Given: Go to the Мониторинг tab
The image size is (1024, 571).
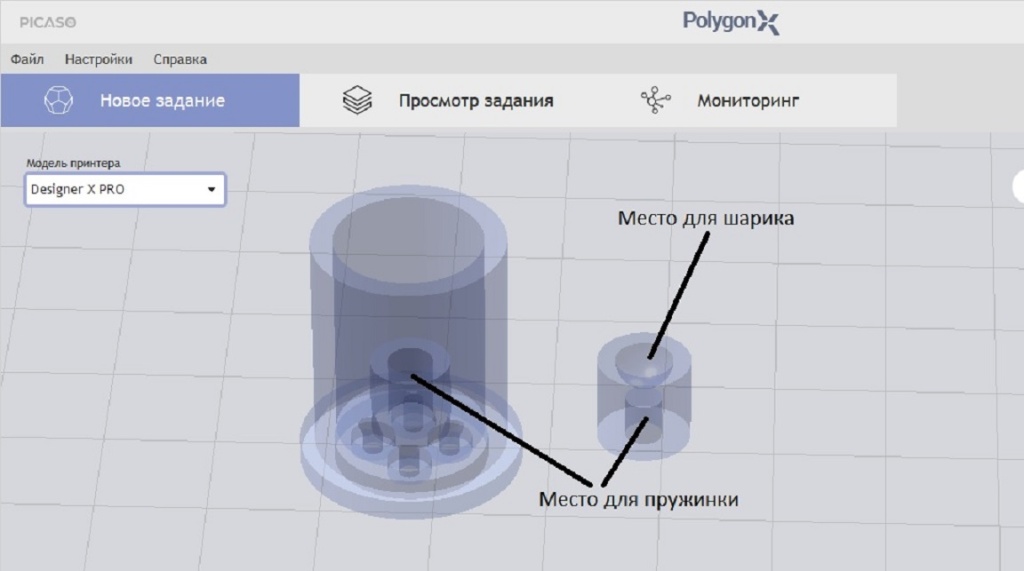Looking at the screenshot, I should pos(747,100).
